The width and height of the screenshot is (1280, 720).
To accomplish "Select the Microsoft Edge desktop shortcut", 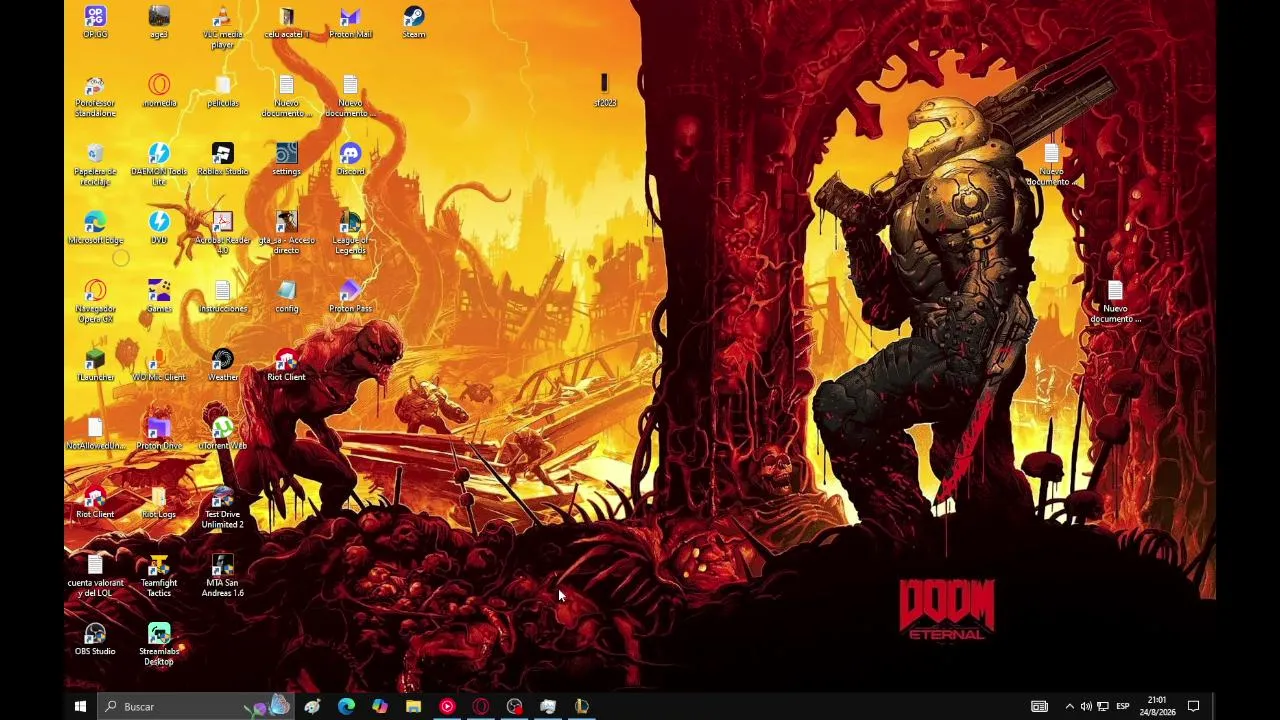I will [x=95, y=228].
